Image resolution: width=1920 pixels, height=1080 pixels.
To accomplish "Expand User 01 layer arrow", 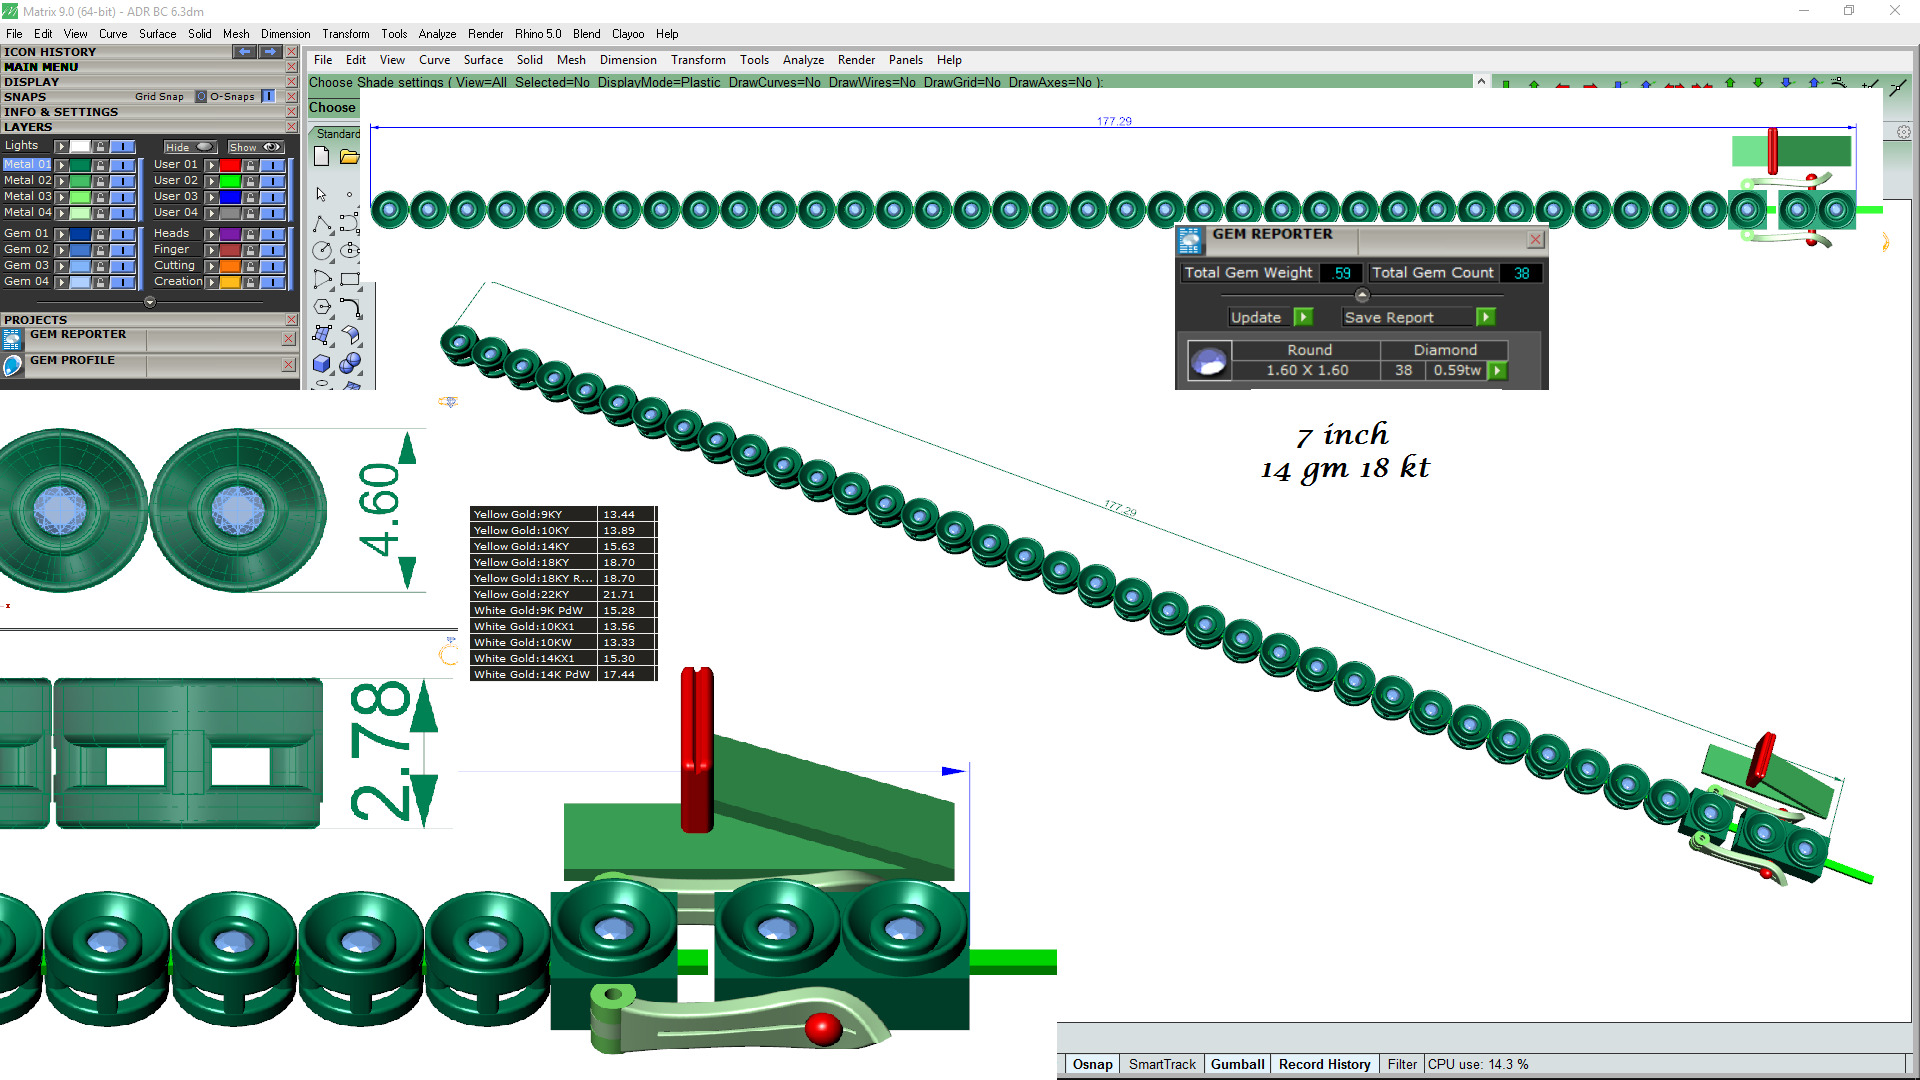I will tap(211, 165).
